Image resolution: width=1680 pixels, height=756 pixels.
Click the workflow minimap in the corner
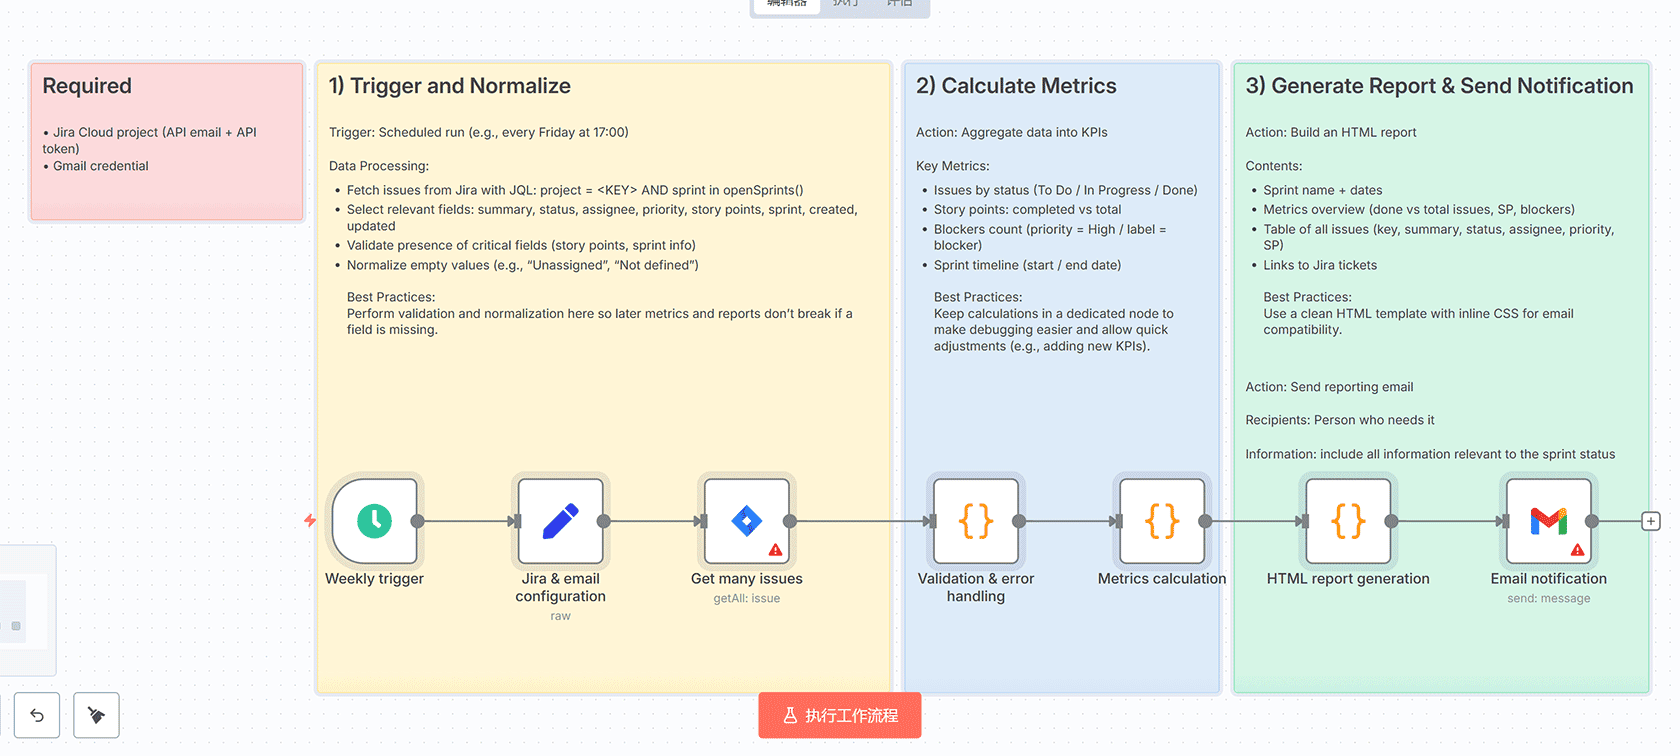pos(27,610)
